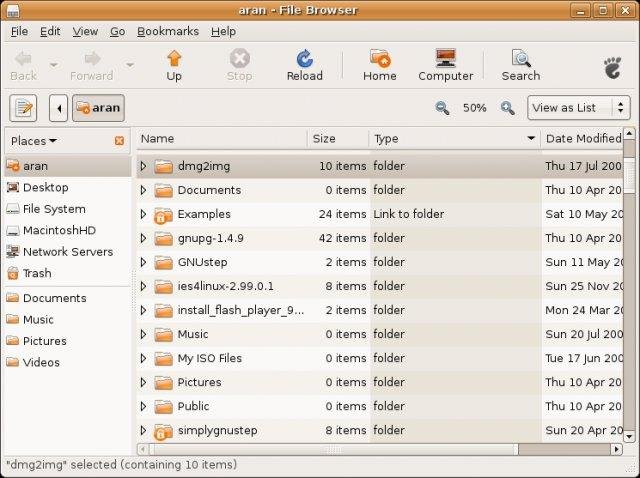Open the Forward history dropdown arrow
Viewport: 640px width, 478px height.
pos(129,64)
